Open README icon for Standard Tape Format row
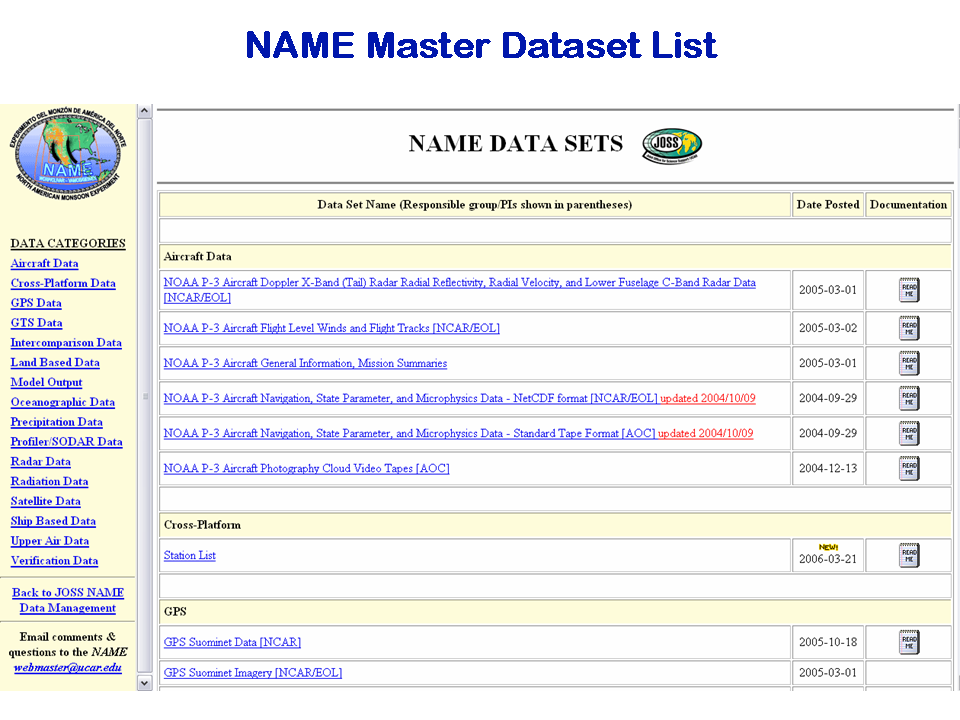This screenshot has width=960, height=720. [909, 433]
